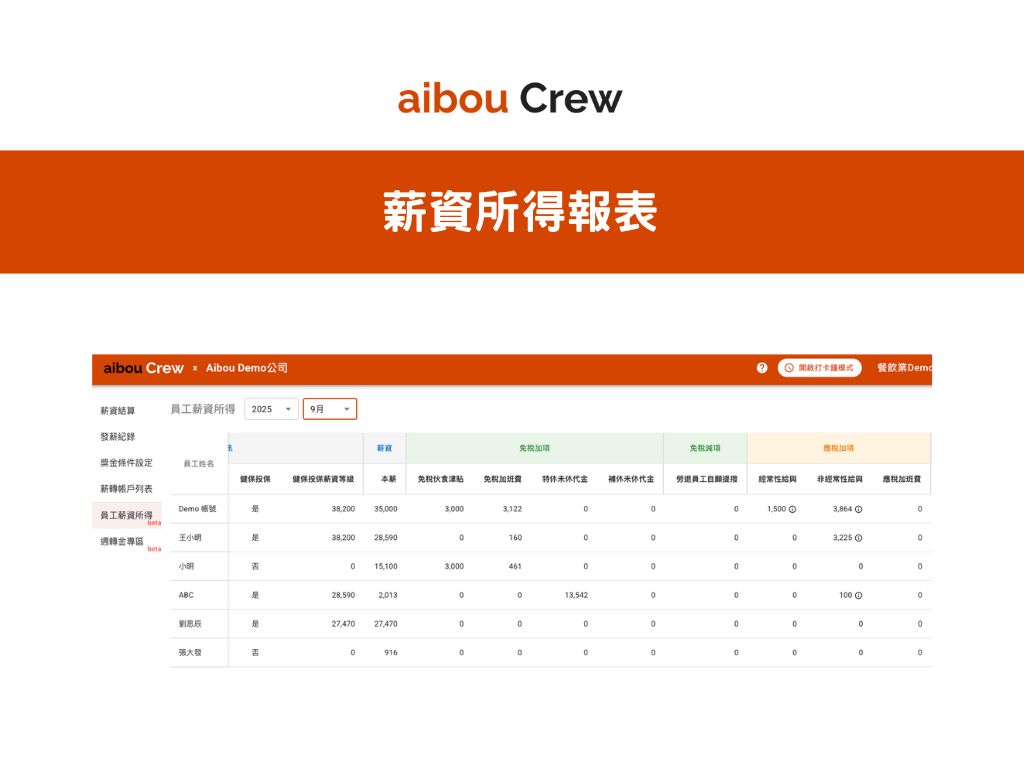Image resolution: width=1024 pixels, height=768 pixels.
Task: Select the 張大發 employee name
Action: click(190, 652)
